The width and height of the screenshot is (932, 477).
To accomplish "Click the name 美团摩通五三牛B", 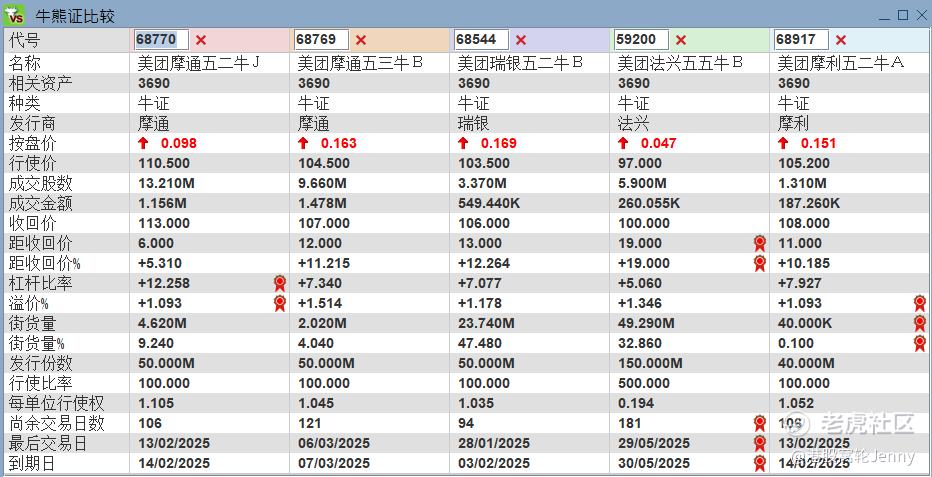I will click(360, 63).
